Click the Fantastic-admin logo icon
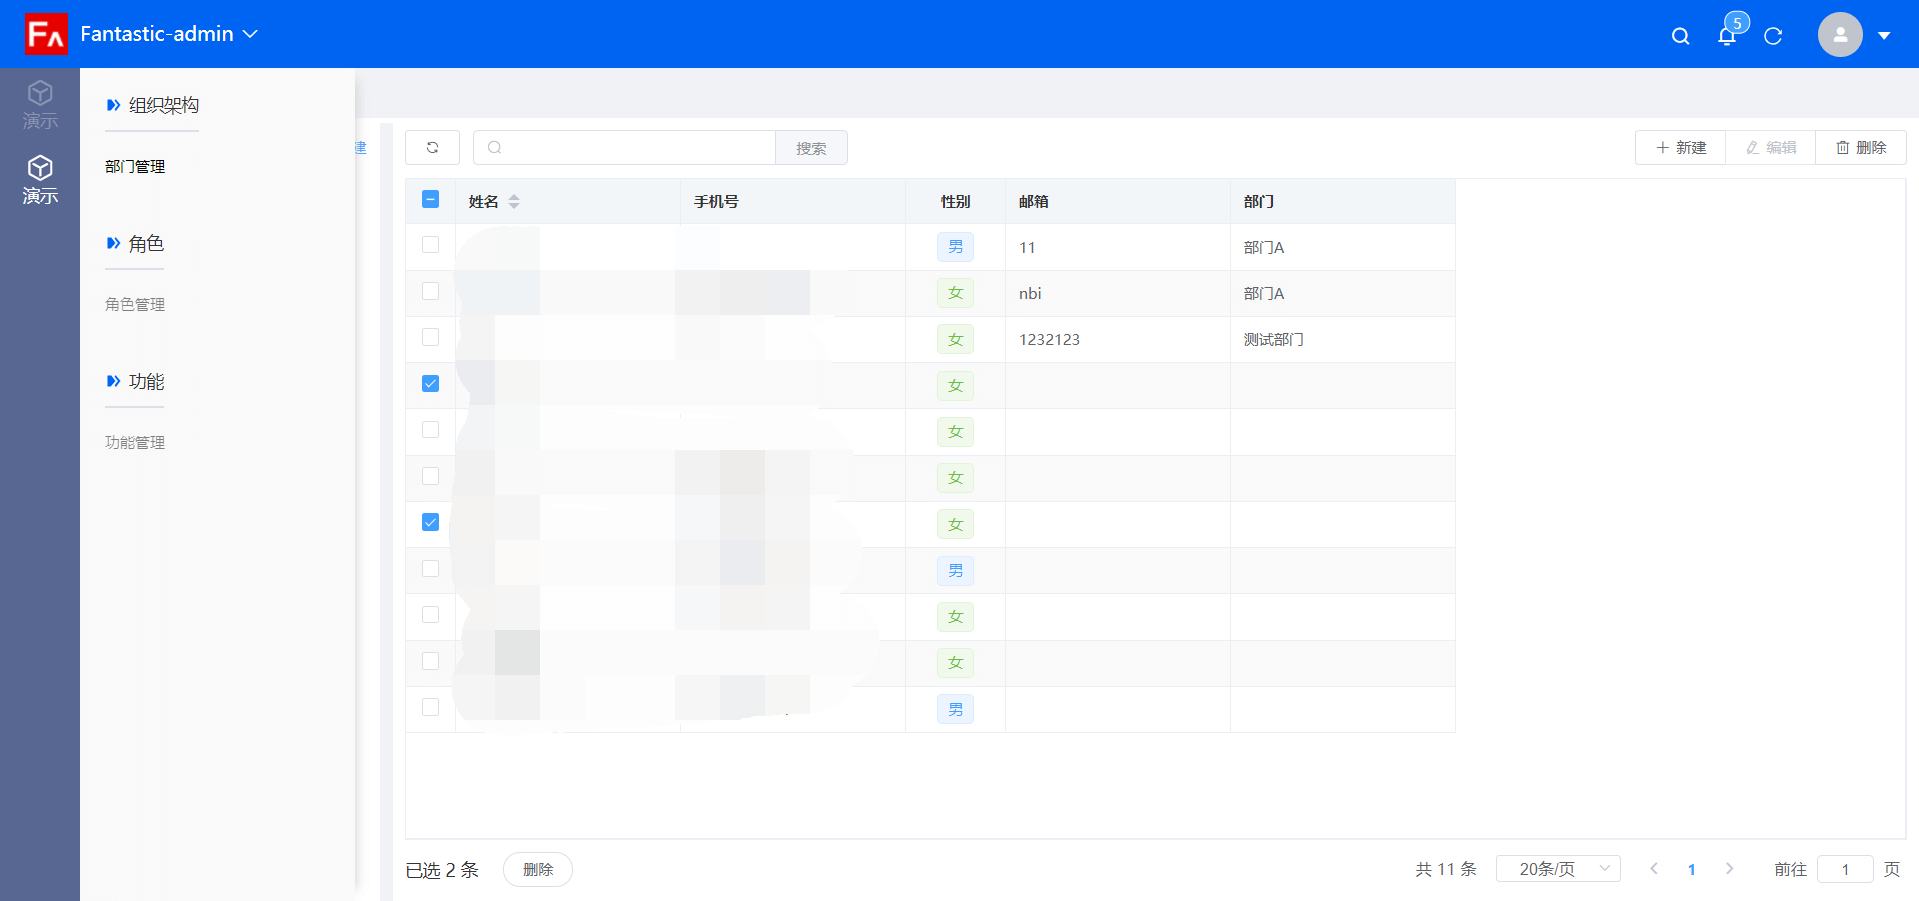Viewport: 1919px width, 901px height. (x=46, y=34)
